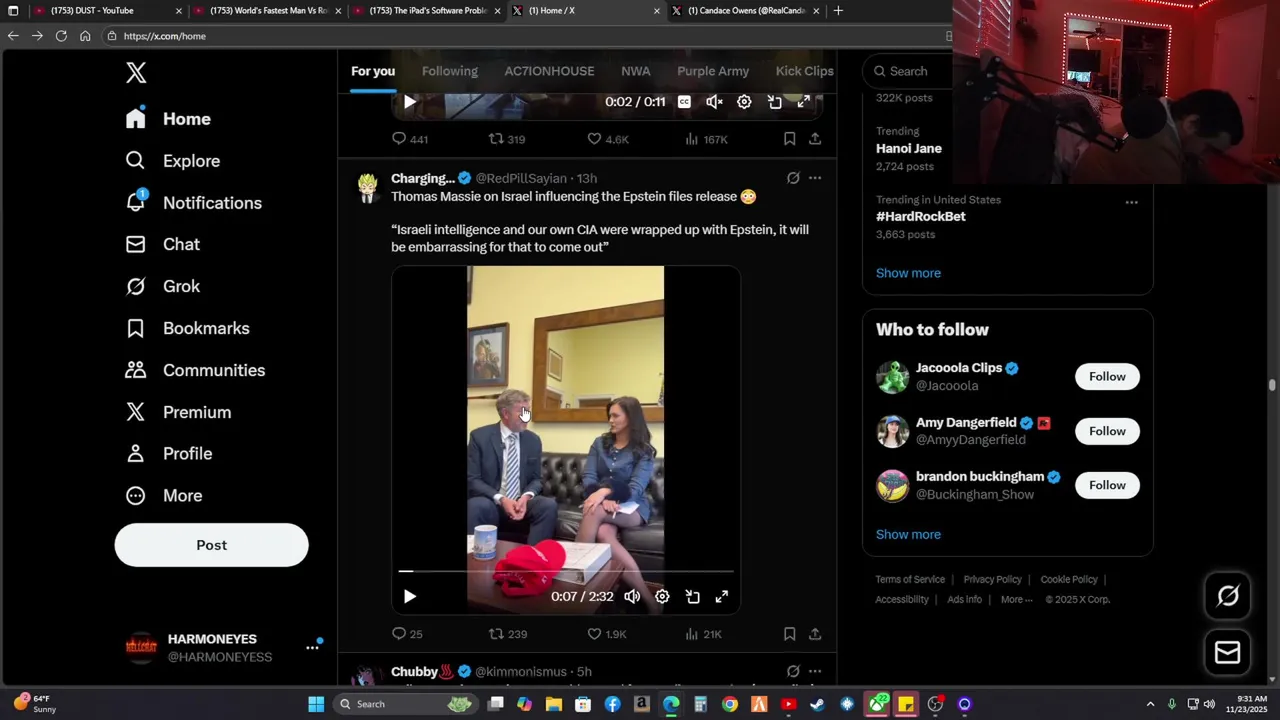Like the post with 1.9K likes
Image resolution: width=1280 pixels, height=720 pixels.
[606, 634]
